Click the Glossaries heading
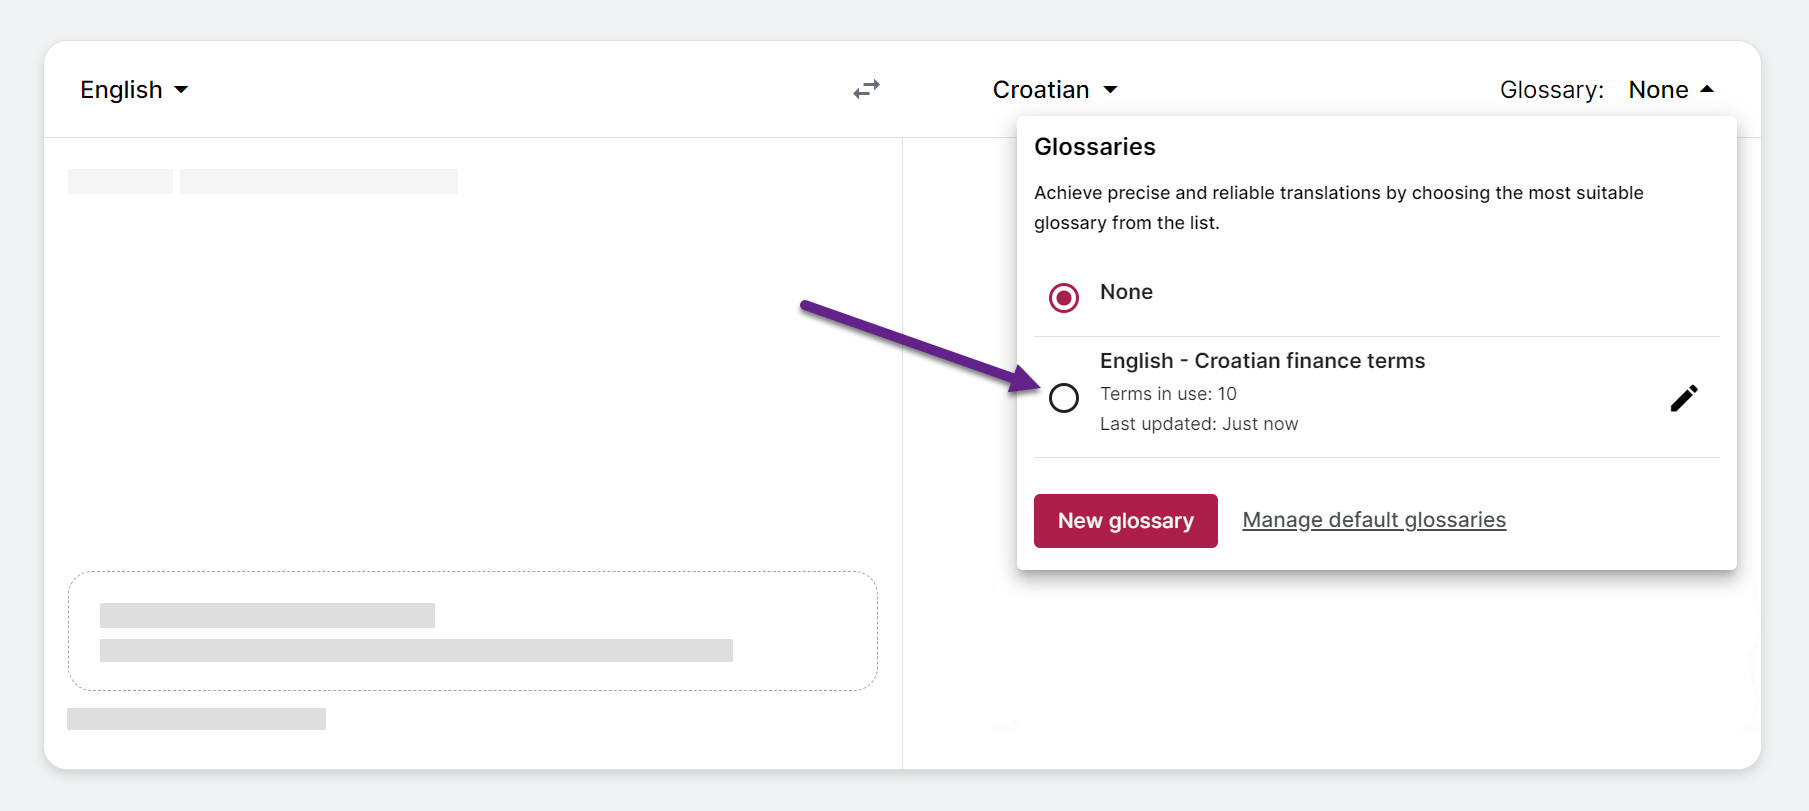This screenshot has width=1809, height=811. [x=1095, y=147]
